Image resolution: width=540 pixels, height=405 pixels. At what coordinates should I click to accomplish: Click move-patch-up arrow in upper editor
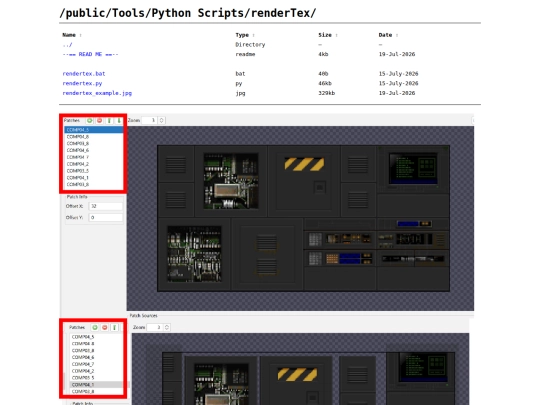[x=109, y=121]
